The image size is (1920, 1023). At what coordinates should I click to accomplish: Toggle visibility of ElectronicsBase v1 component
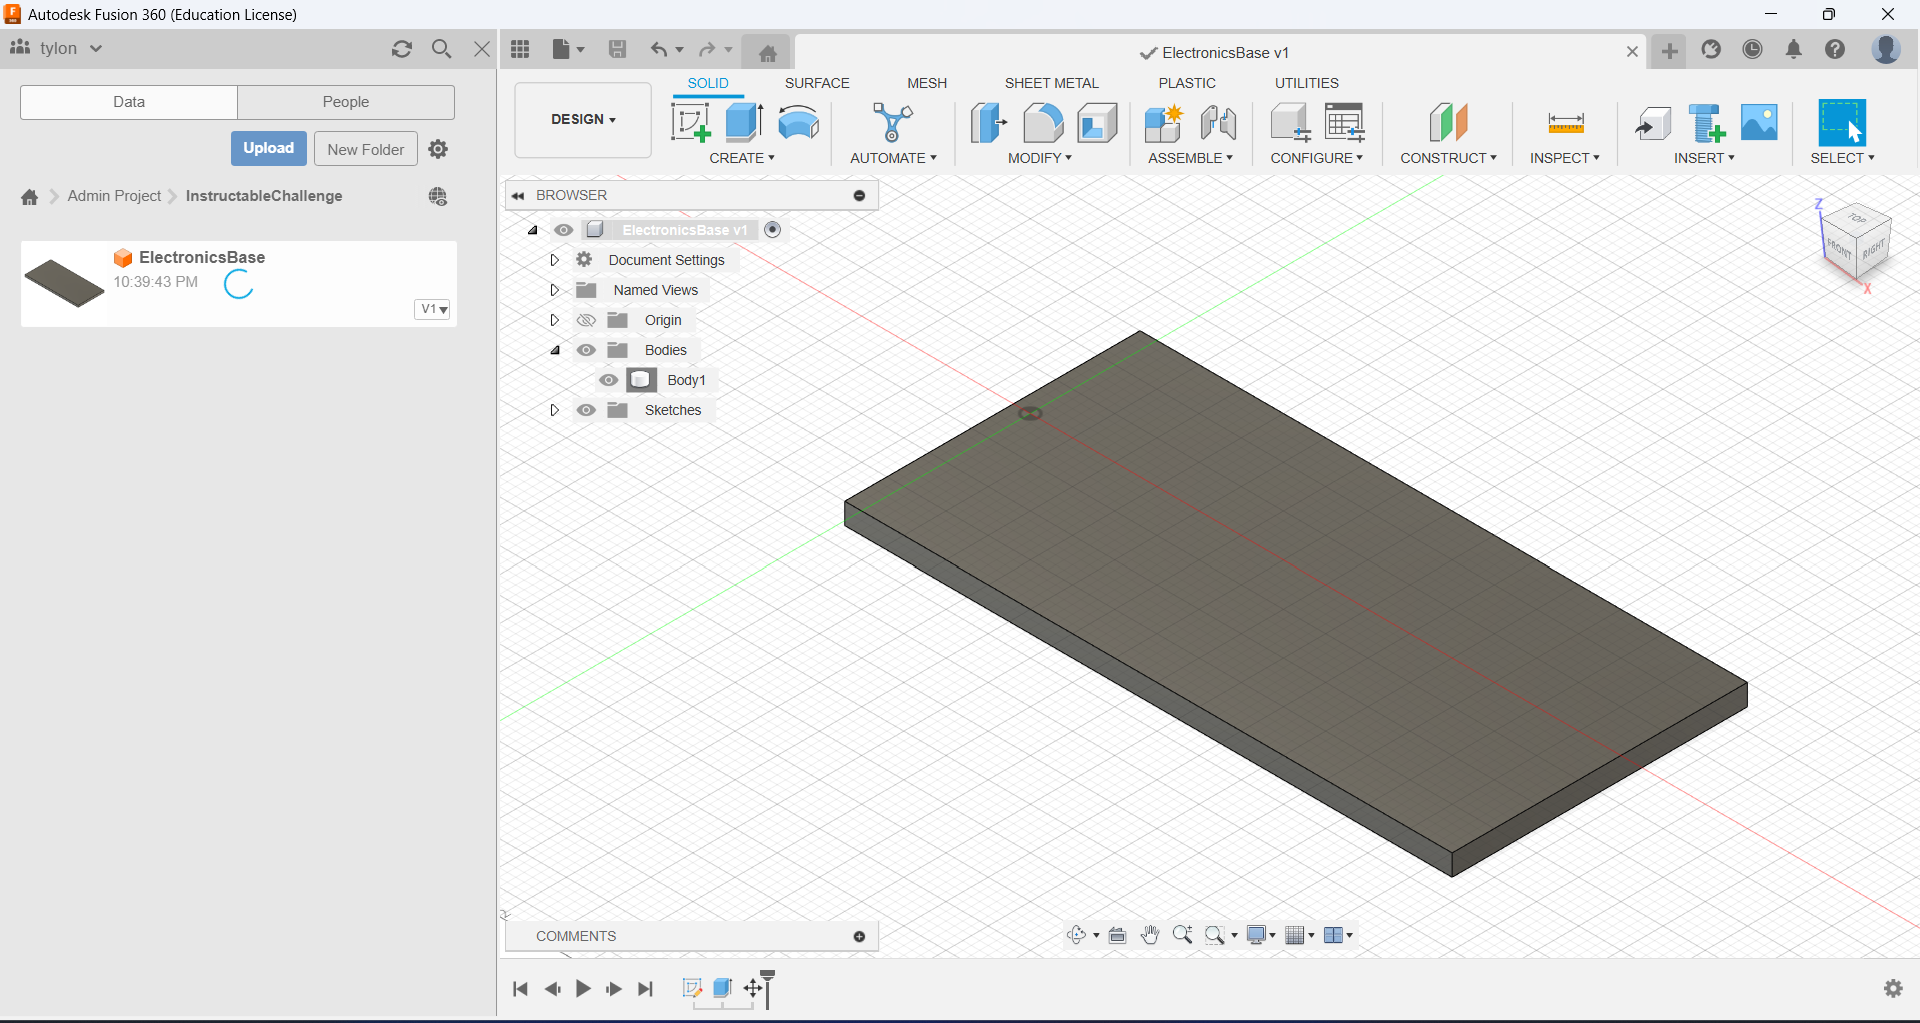click(x=564, y=230)
